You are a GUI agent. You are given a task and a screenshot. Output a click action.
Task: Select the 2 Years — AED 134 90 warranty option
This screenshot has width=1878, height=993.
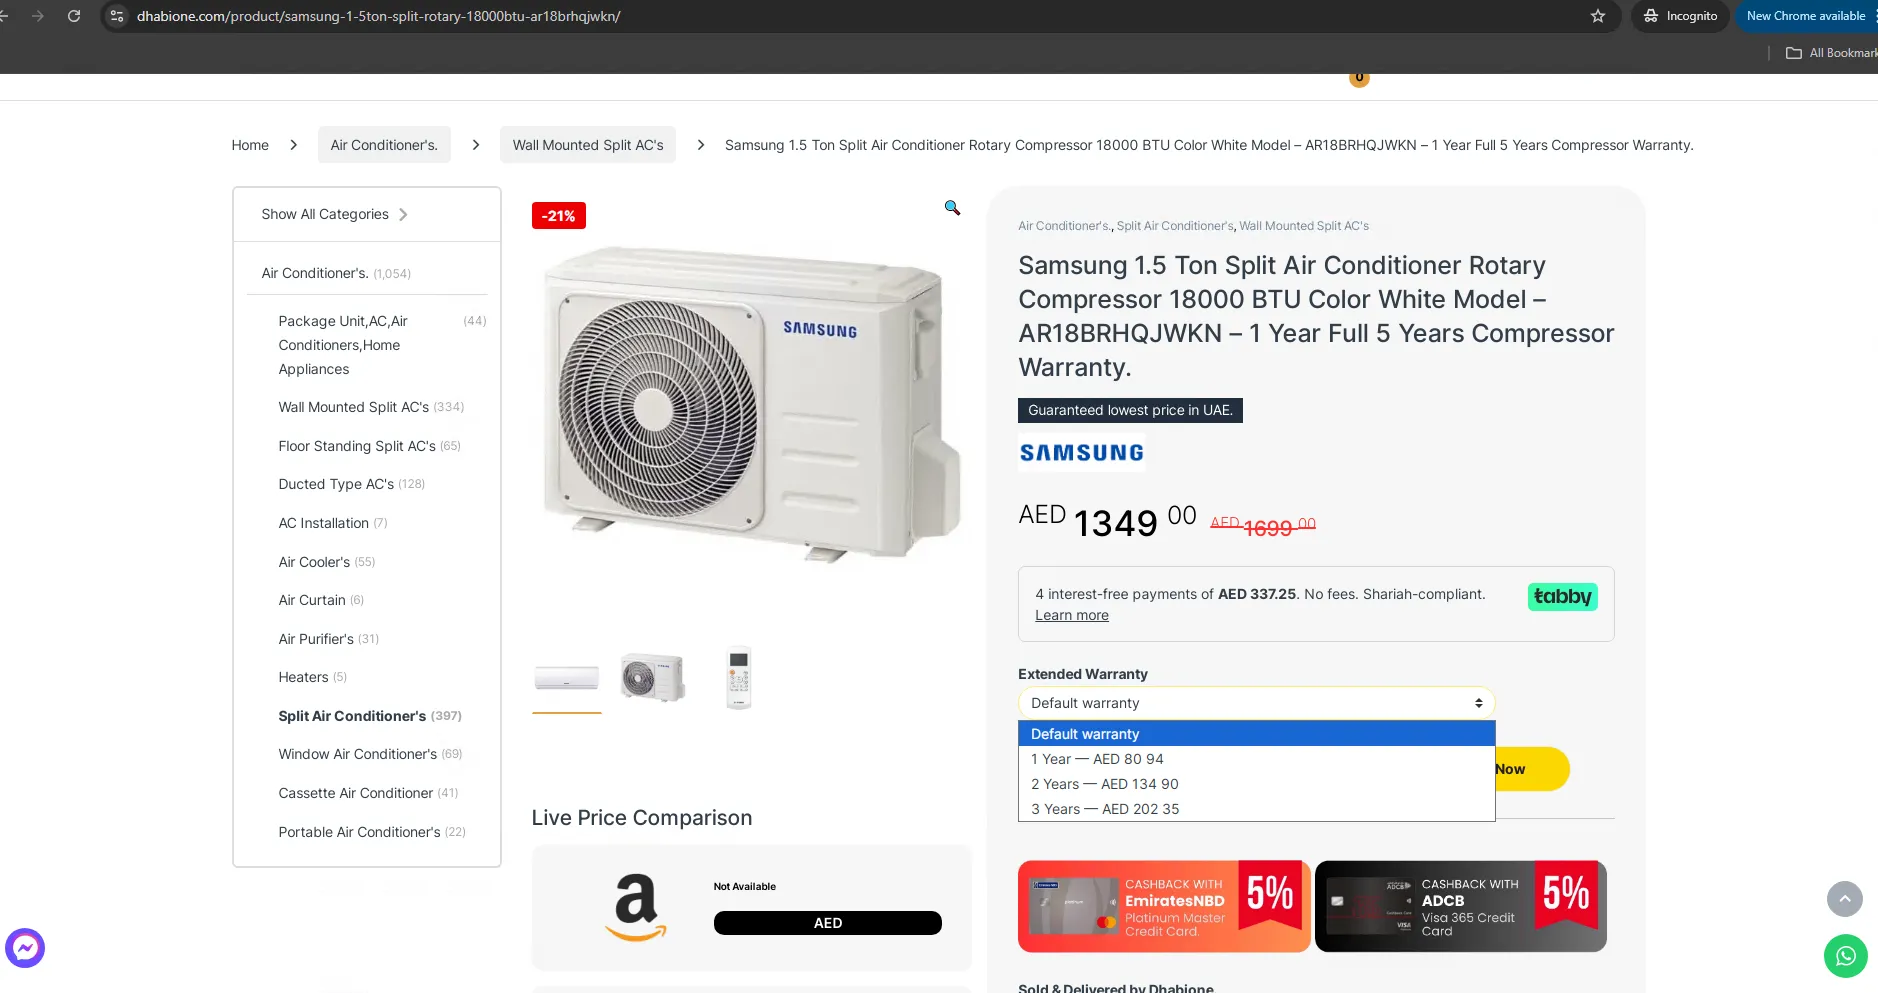tap(1104, 784)
